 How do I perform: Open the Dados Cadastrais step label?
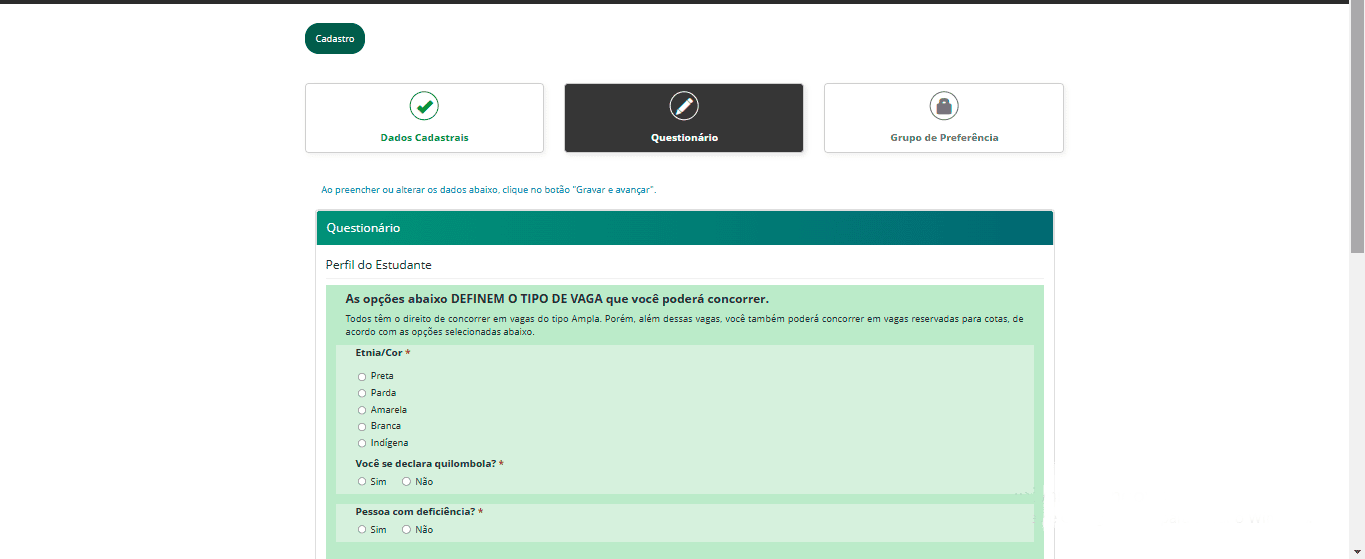[x=424, y=138]
